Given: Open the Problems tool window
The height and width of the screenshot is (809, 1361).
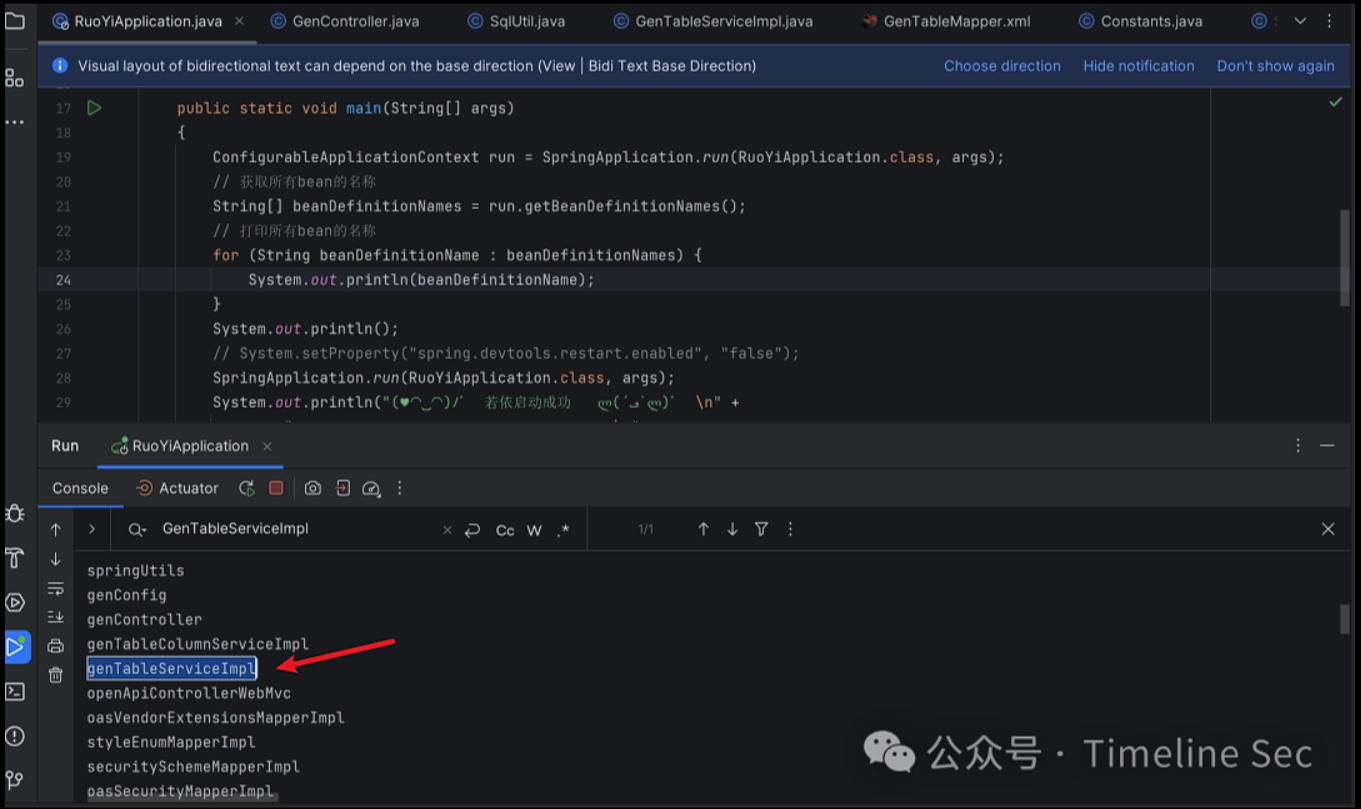Looking at the screenshot, I should pyautogui.click(x=15, y=736).
